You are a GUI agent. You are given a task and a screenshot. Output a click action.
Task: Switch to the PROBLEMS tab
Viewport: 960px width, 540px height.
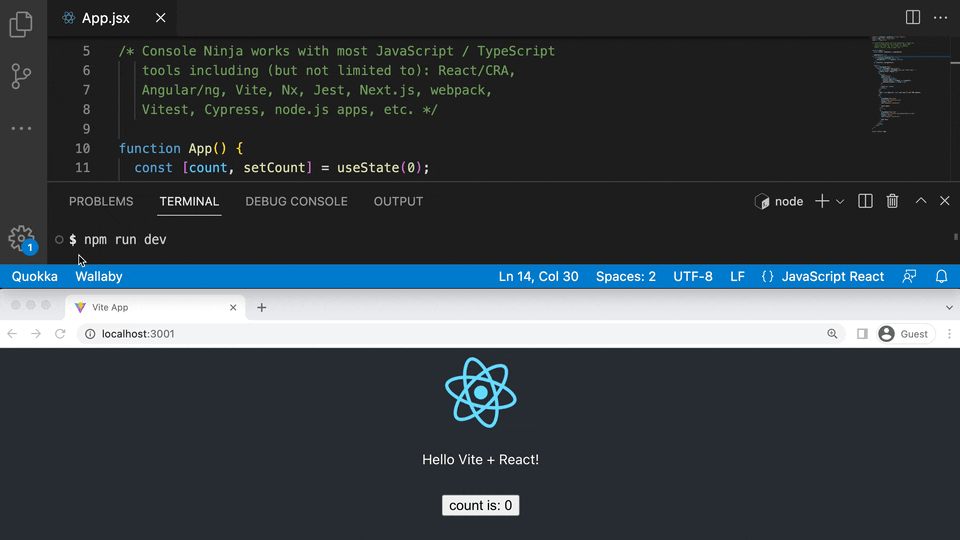pyautogui.click(x=101, y=201)
